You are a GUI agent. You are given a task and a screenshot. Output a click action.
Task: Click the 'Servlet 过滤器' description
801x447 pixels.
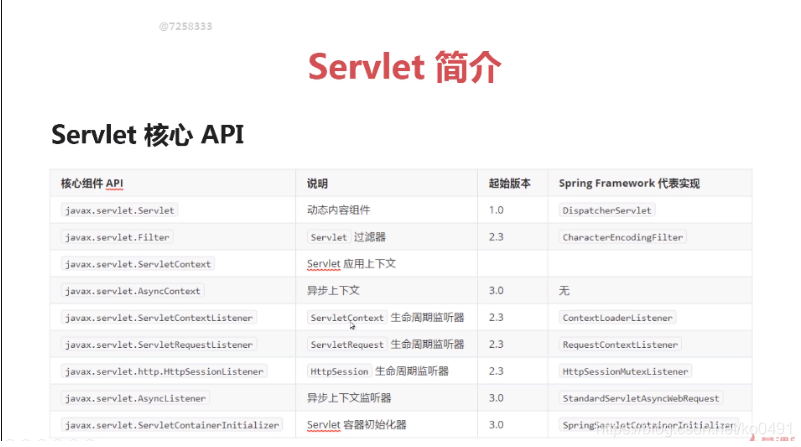click(x=346, y=237)
